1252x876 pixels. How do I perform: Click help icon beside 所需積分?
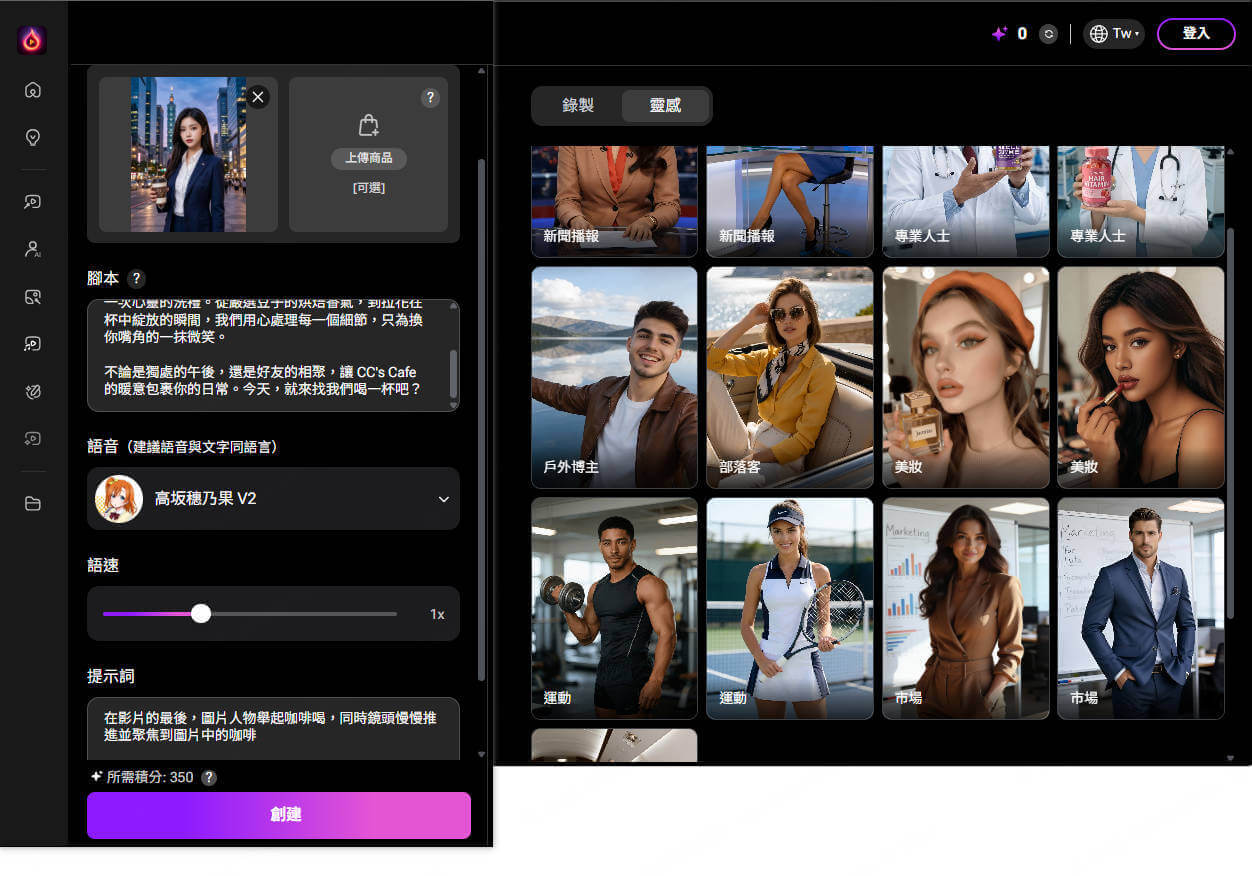[209, 777]
